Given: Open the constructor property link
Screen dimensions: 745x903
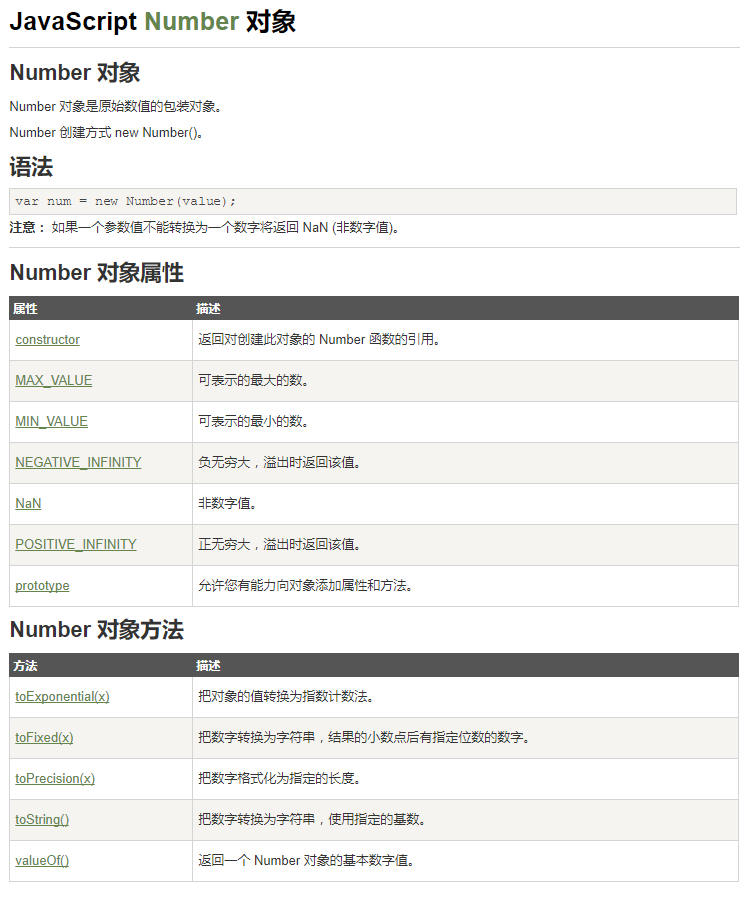Looking at the screenshot, I should click(x=47, y=340).
